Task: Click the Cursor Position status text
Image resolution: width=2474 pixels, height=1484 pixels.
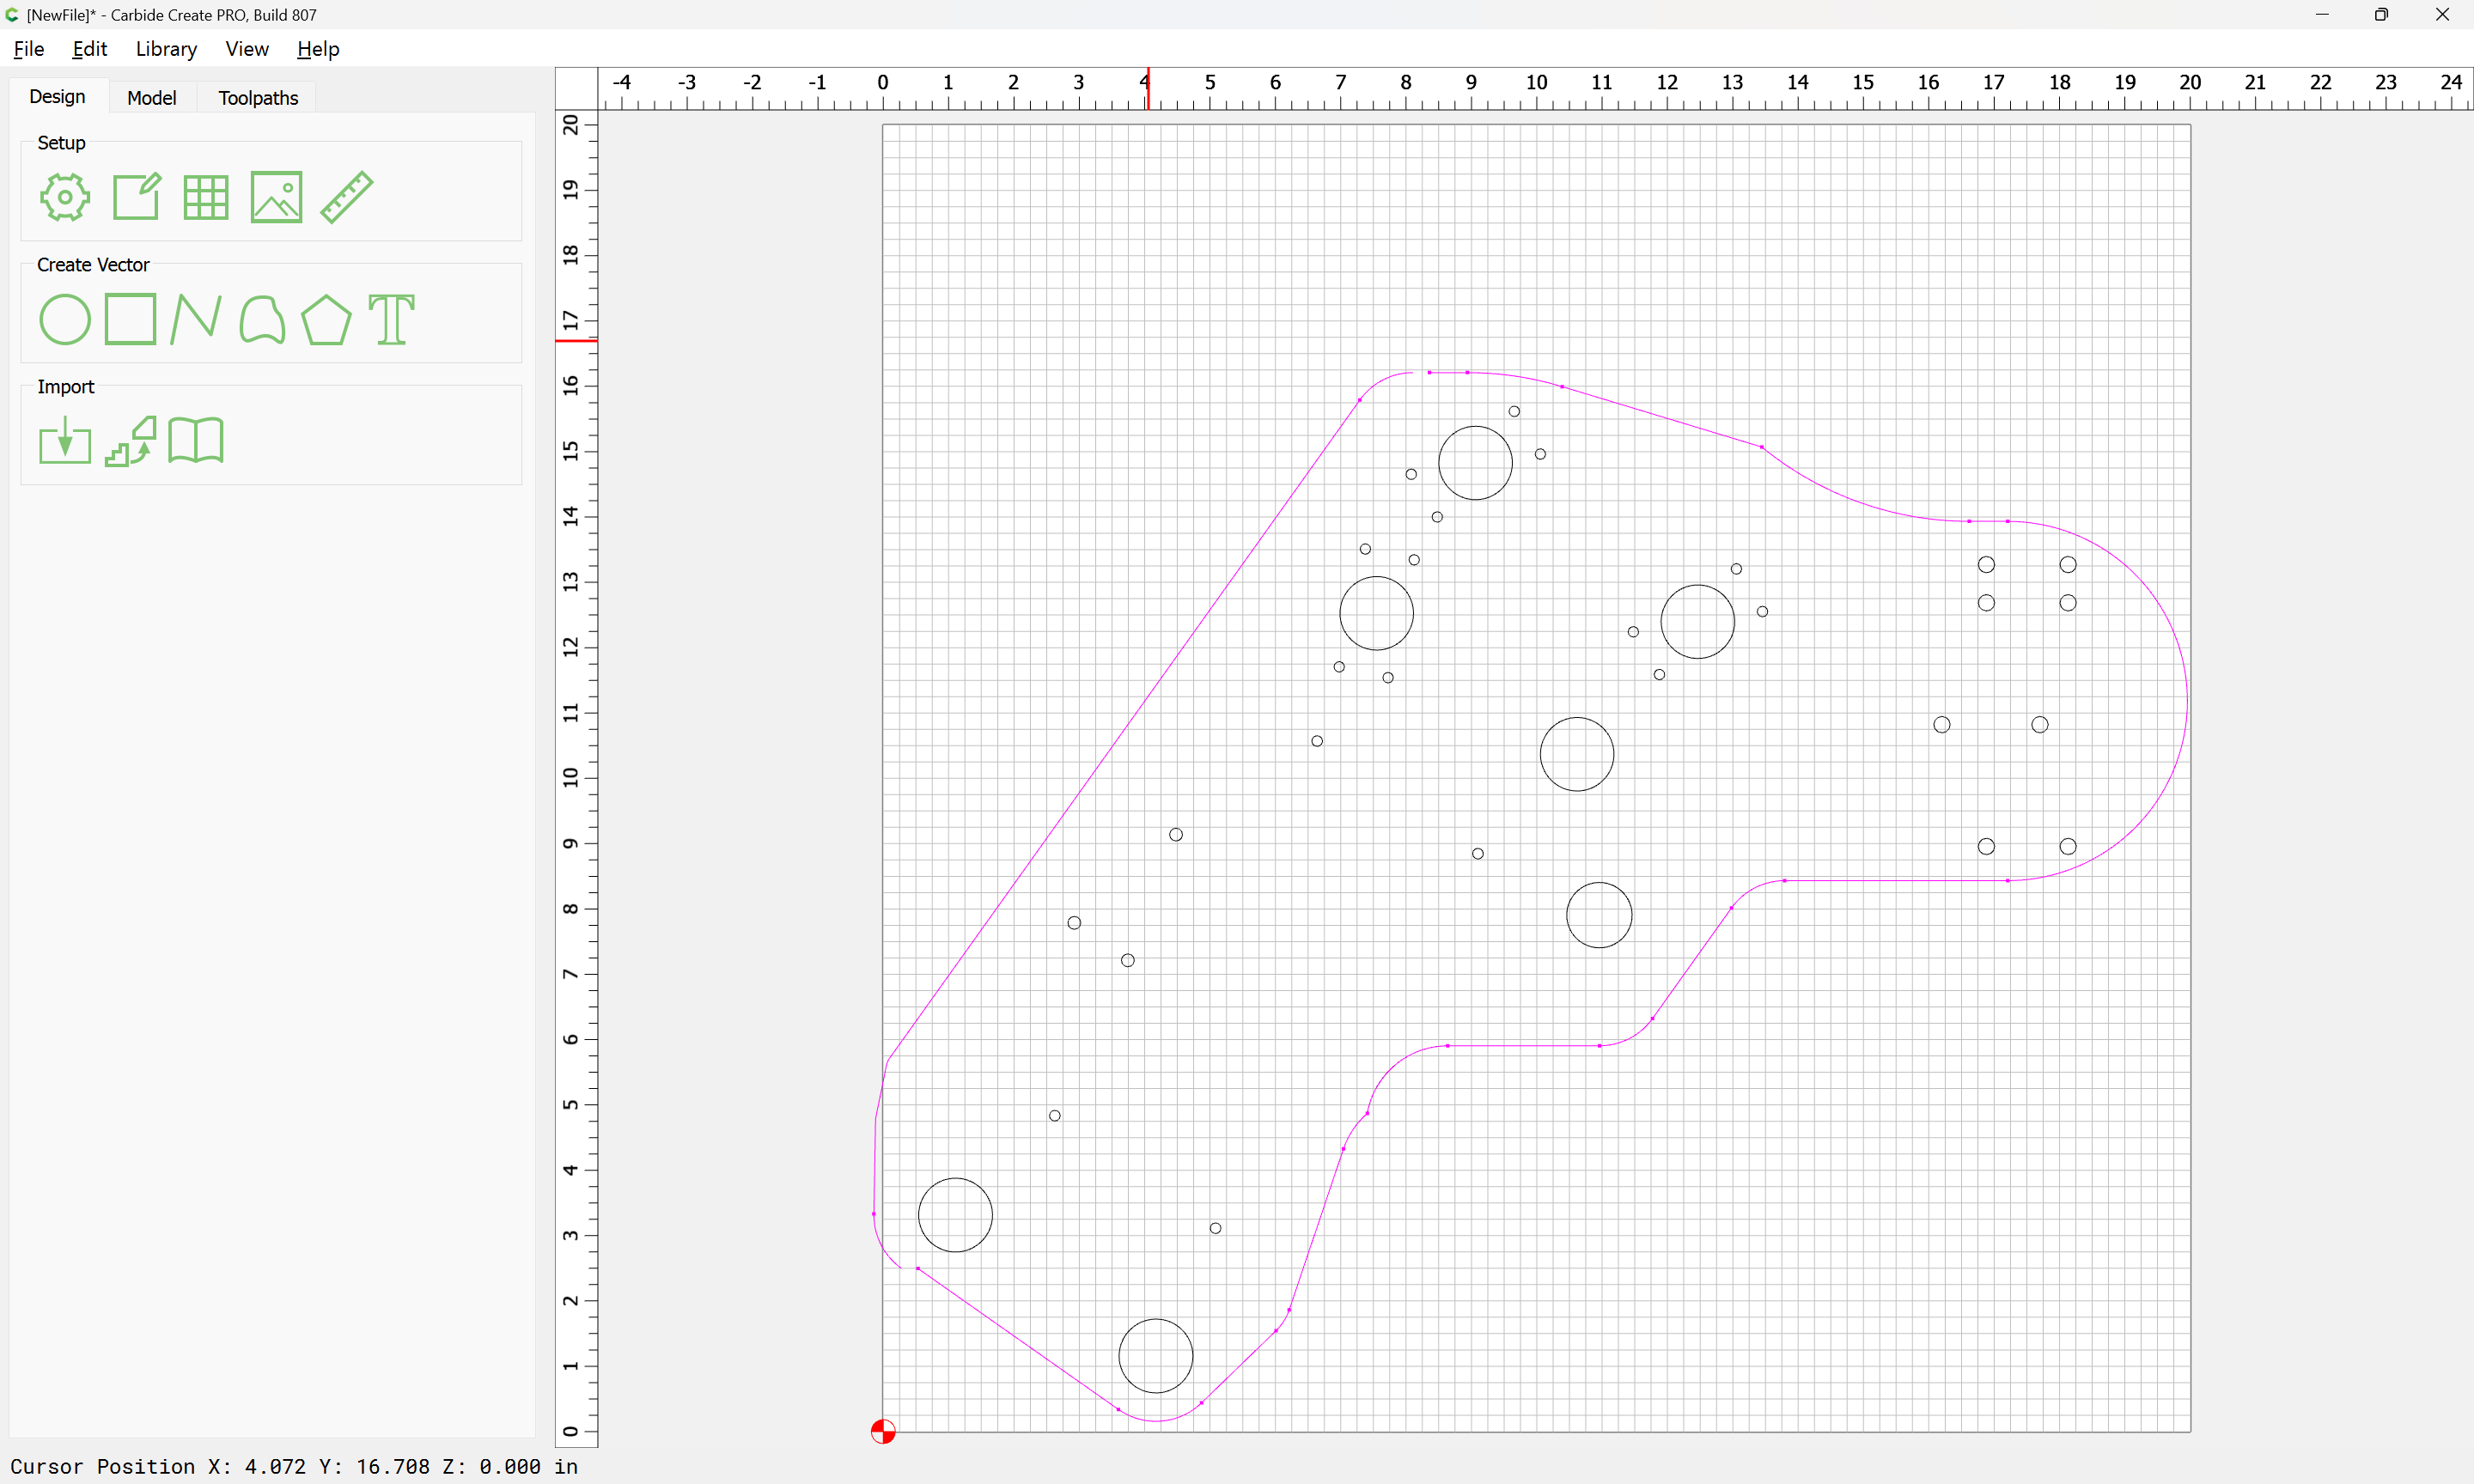Action: 294,1466
